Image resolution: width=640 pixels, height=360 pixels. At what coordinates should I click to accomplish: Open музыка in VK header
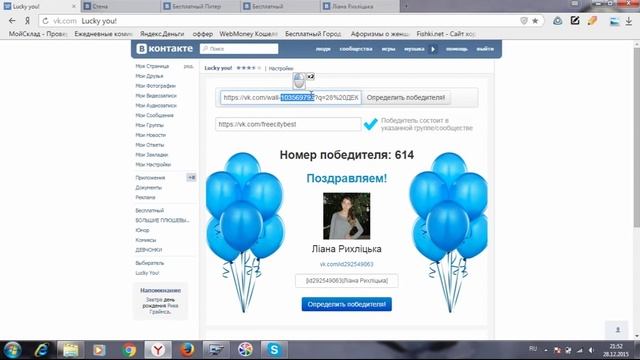[x=414, y=49]
